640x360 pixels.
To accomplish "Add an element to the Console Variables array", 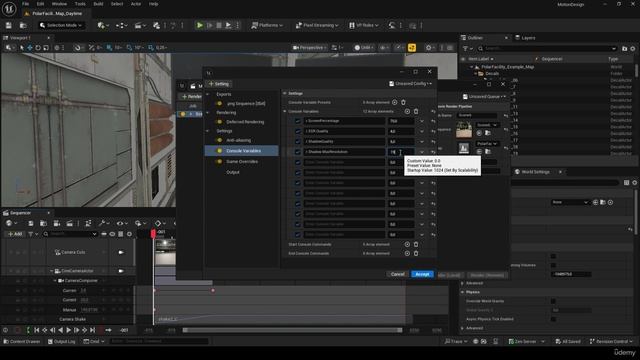I will pyautogui.click(x=407, y=111).
